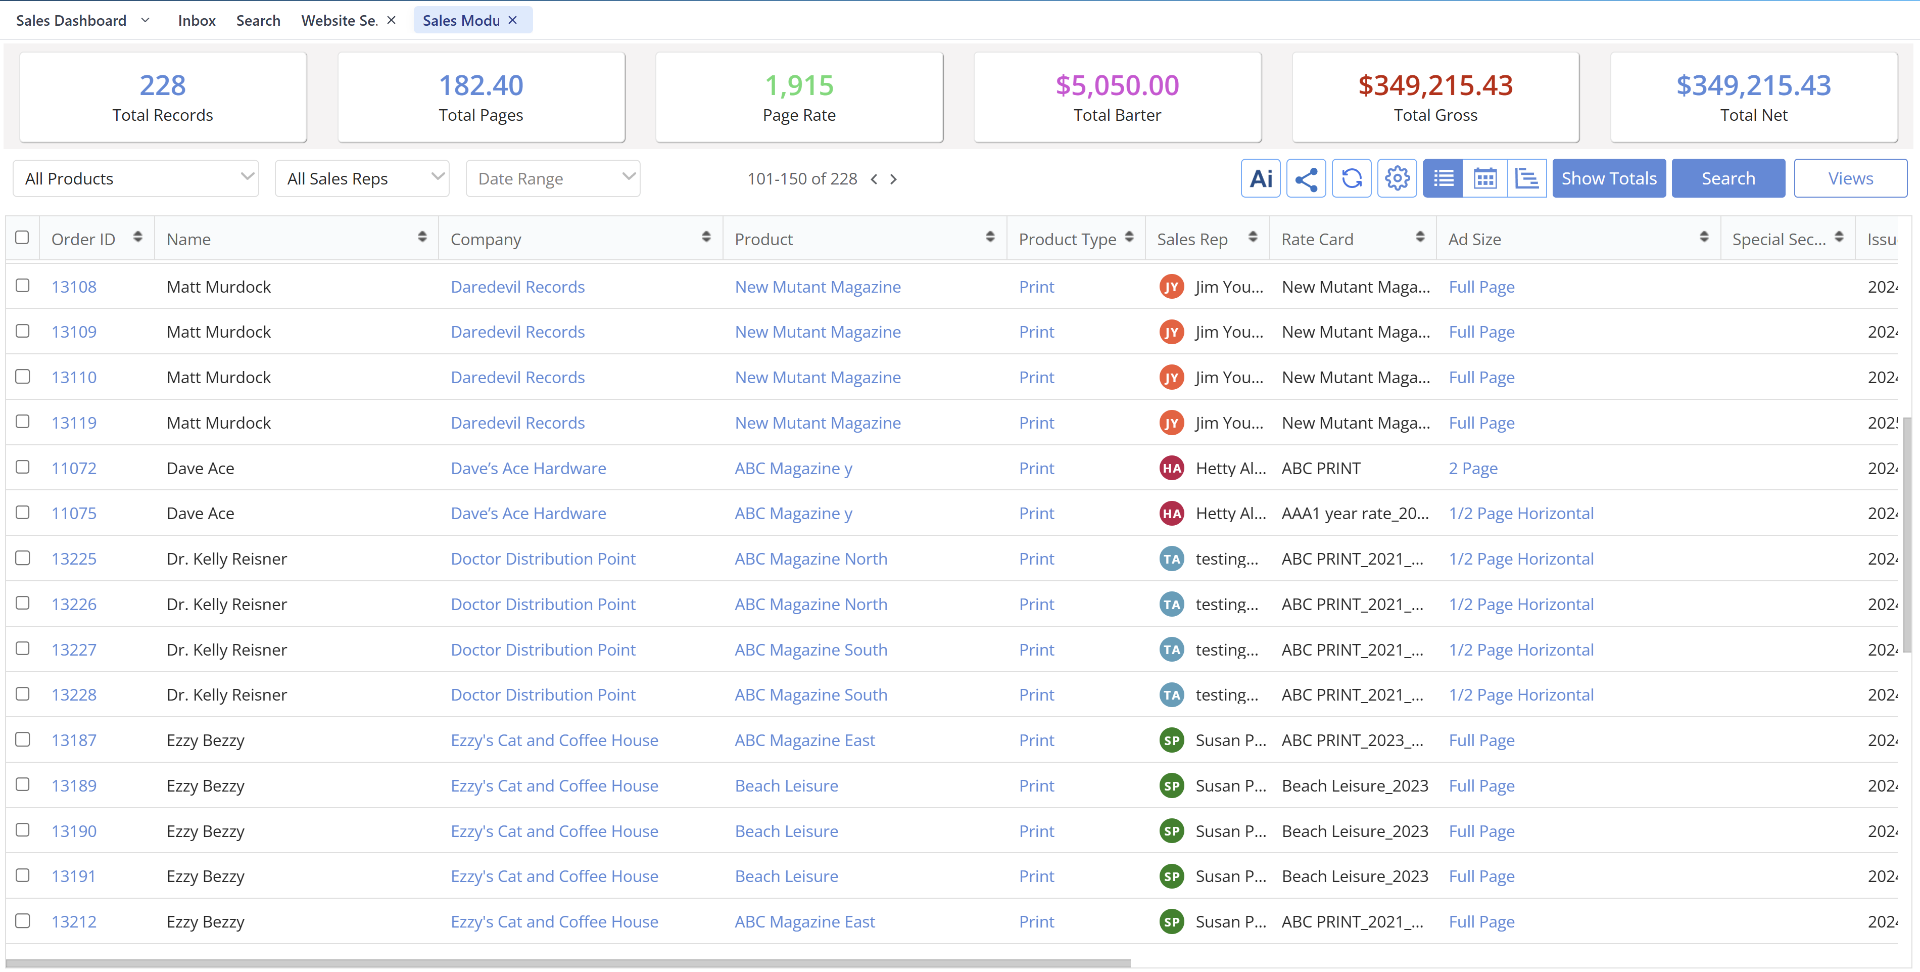The height and width of the screenshot is (972, 1920).
Task: Open the All Products dropdown
Action: (136, 178)
